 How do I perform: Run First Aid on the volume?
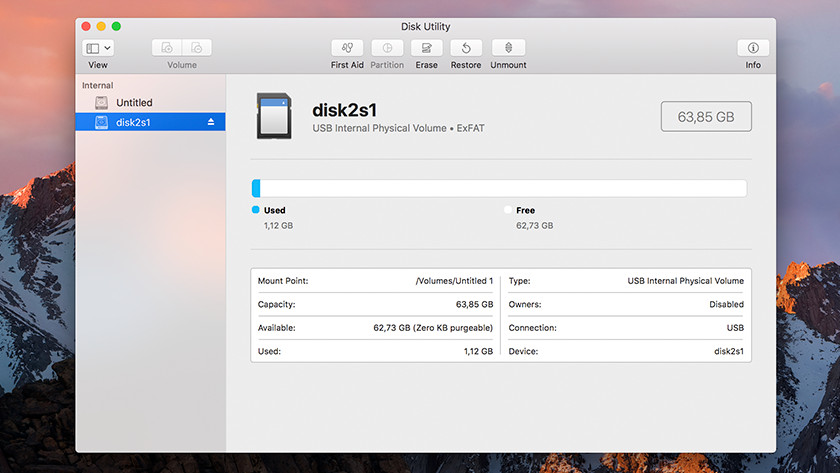tap(347, 48)
